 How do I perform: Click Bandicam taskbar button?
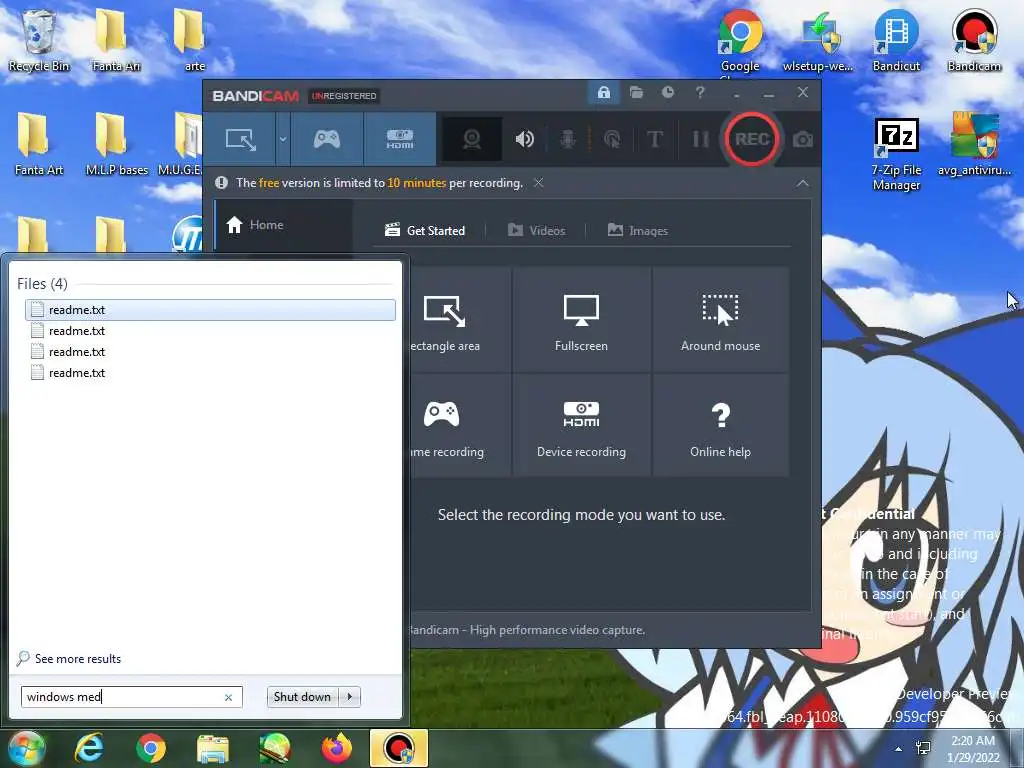[x=399, y=748]
